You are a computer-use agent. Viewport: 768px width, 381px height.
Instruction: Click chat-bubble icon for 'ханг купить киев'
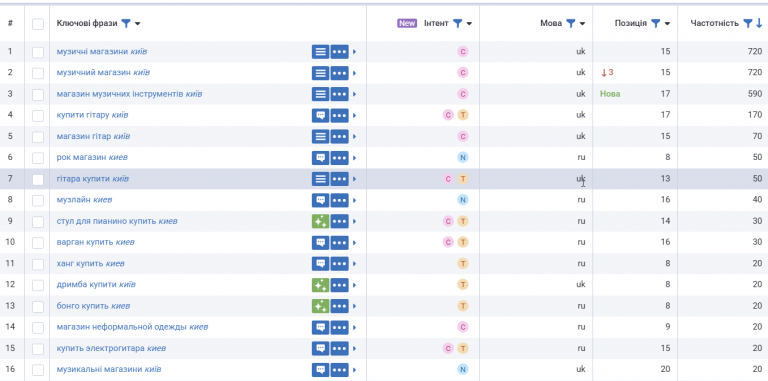pos(320,263)
